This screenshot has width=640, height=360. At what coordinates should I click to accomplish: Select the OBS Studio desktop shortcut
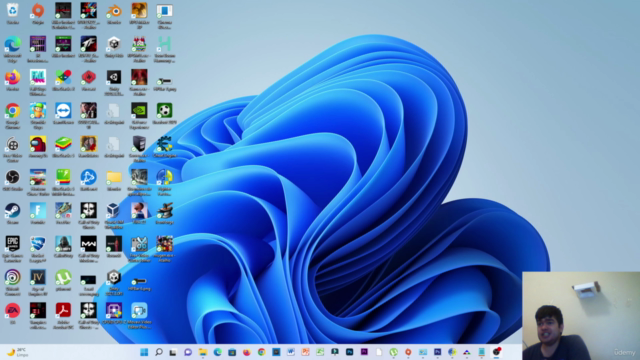pyautogui.click(x=13, y=180)
